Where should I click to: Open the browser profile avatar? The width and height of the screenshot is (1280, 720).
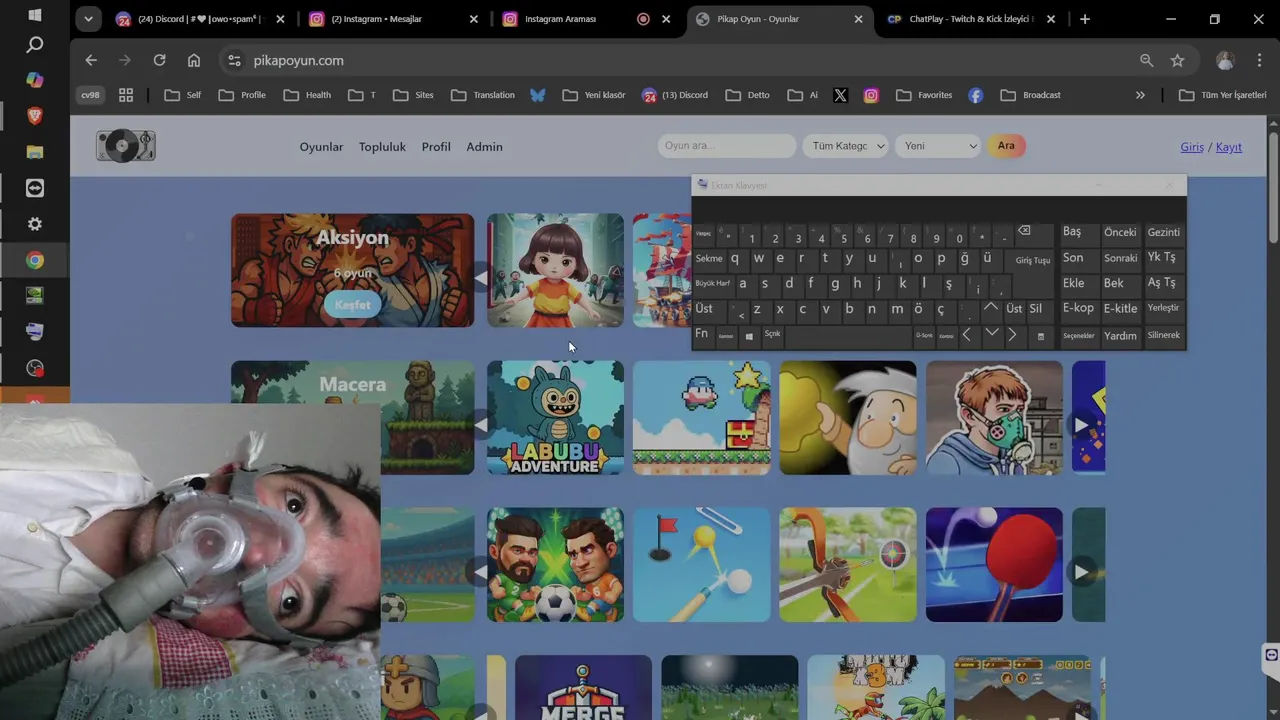1225,60
